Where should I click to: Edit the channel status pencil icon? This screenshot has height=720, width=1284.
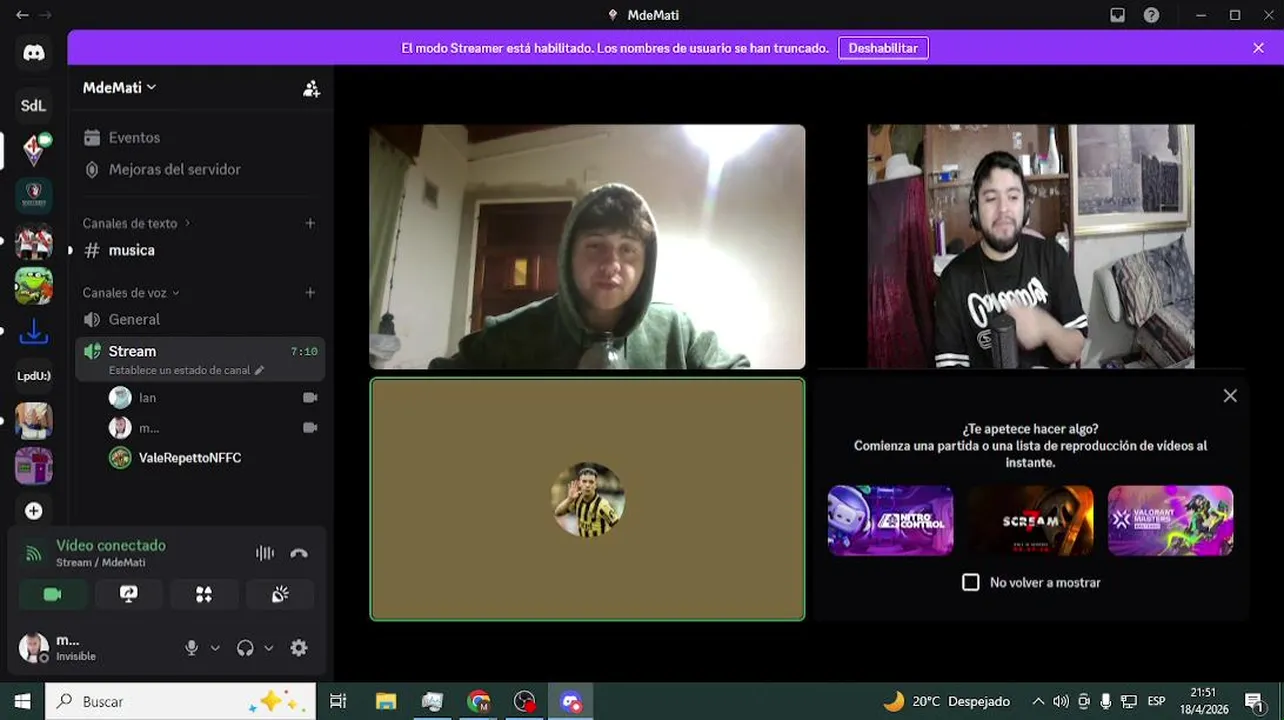pos(260,370)
